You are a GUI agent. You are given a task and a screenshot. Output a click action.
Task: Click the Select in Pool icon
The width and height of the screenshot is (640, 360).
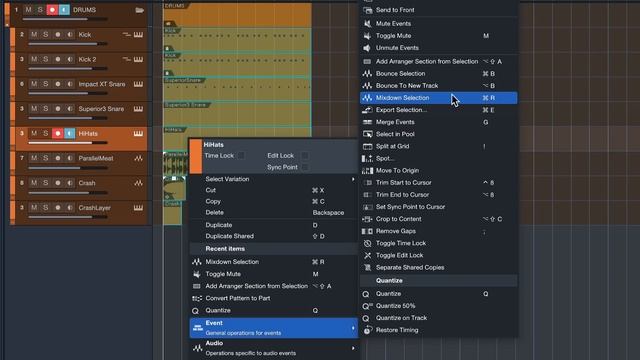click(367, 134)
